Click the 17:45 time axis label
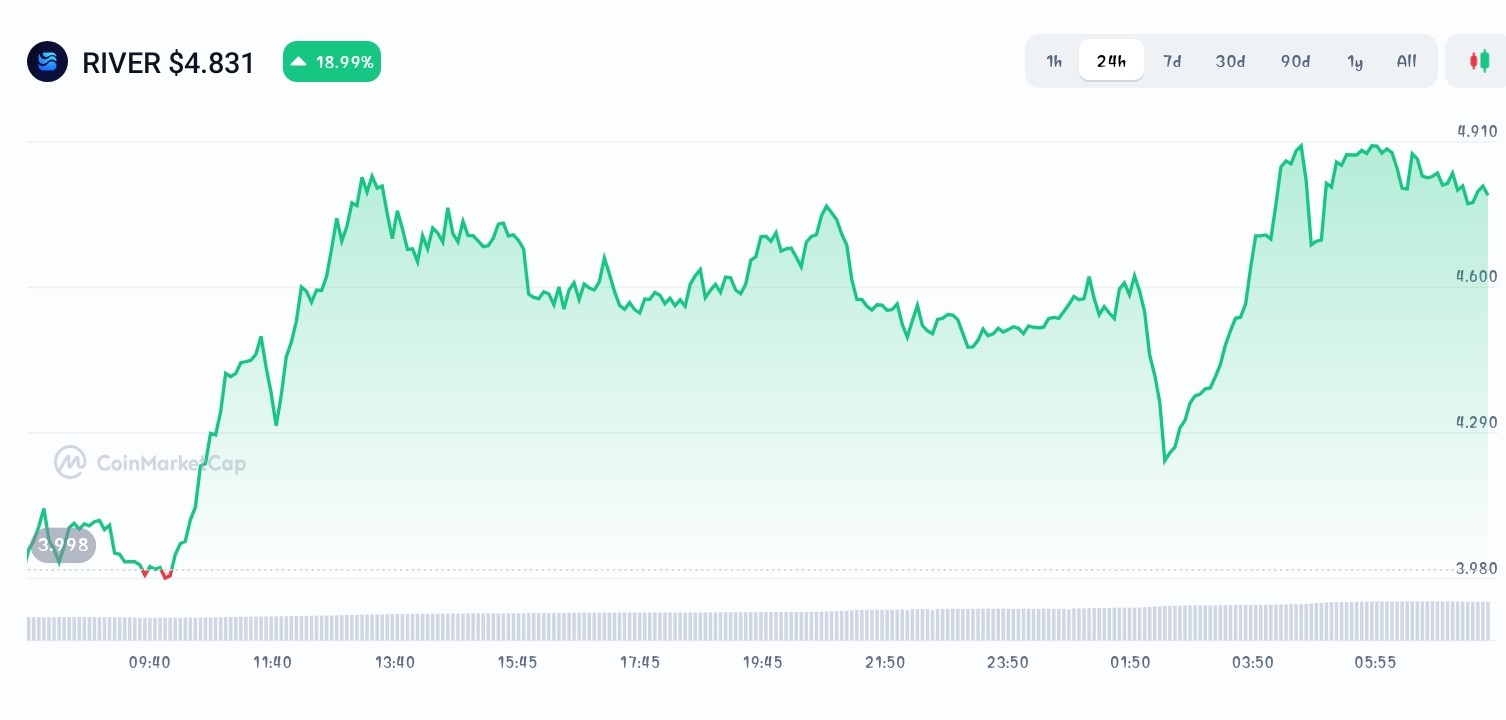 [x=639, y=662]
